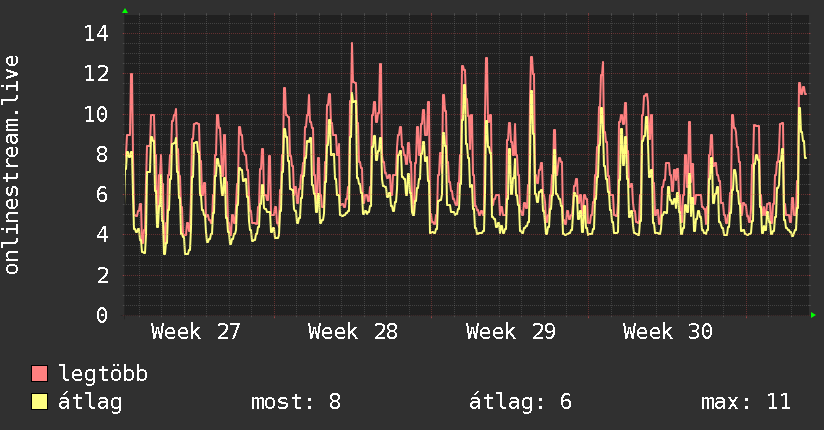The image size is (824, 430).
Task: Click the 10 tick on Y axis
Action: click(x=96, y=114)
